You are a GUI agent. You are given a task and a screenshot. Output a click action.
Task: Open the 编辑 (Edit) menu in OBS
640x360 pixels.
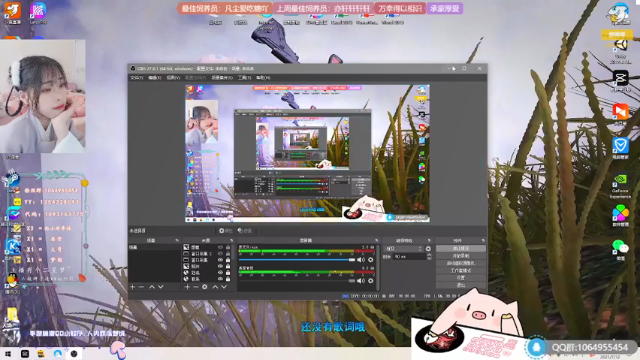pyautogui.click(x=155, y=78)
